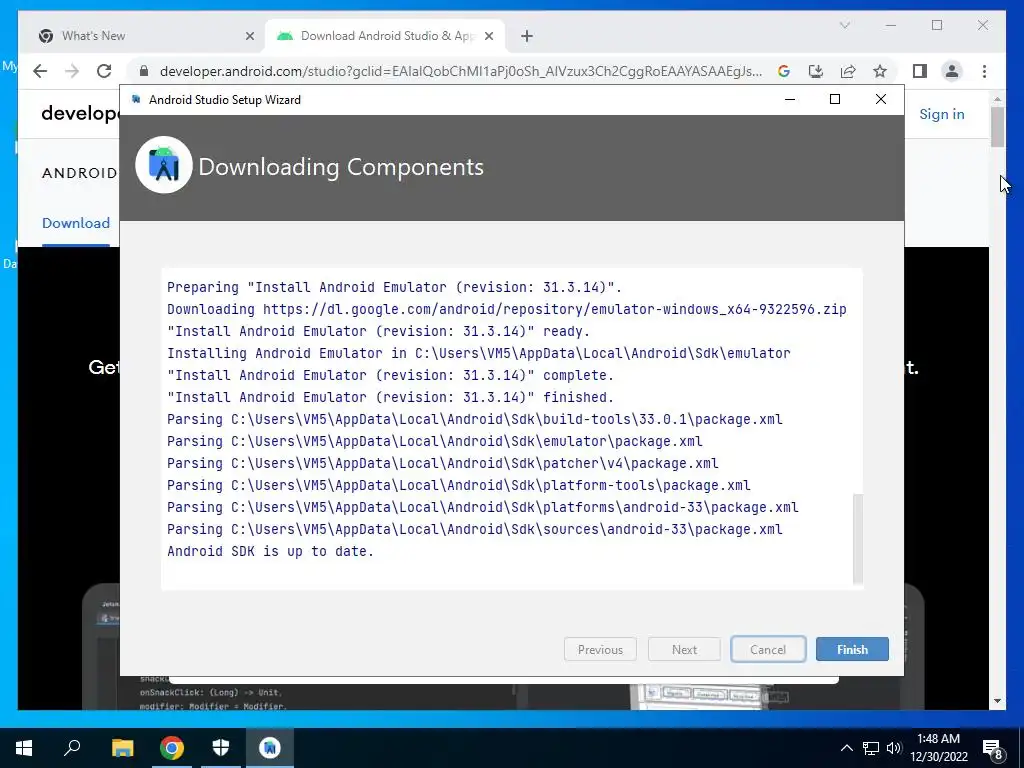The image size is (1024, 768).
Task: Click the Cancel button in the wizard
Action: click(768, 649)
